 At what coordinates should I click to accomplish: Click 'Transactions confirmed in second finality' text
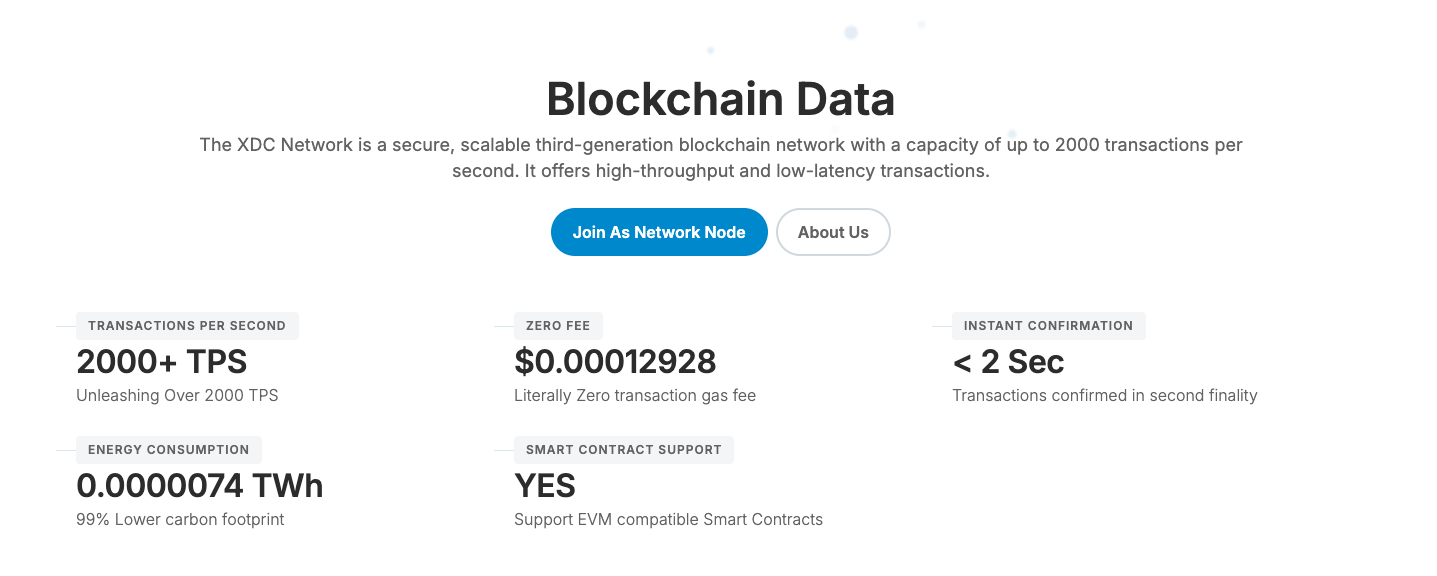[1105, 395]
